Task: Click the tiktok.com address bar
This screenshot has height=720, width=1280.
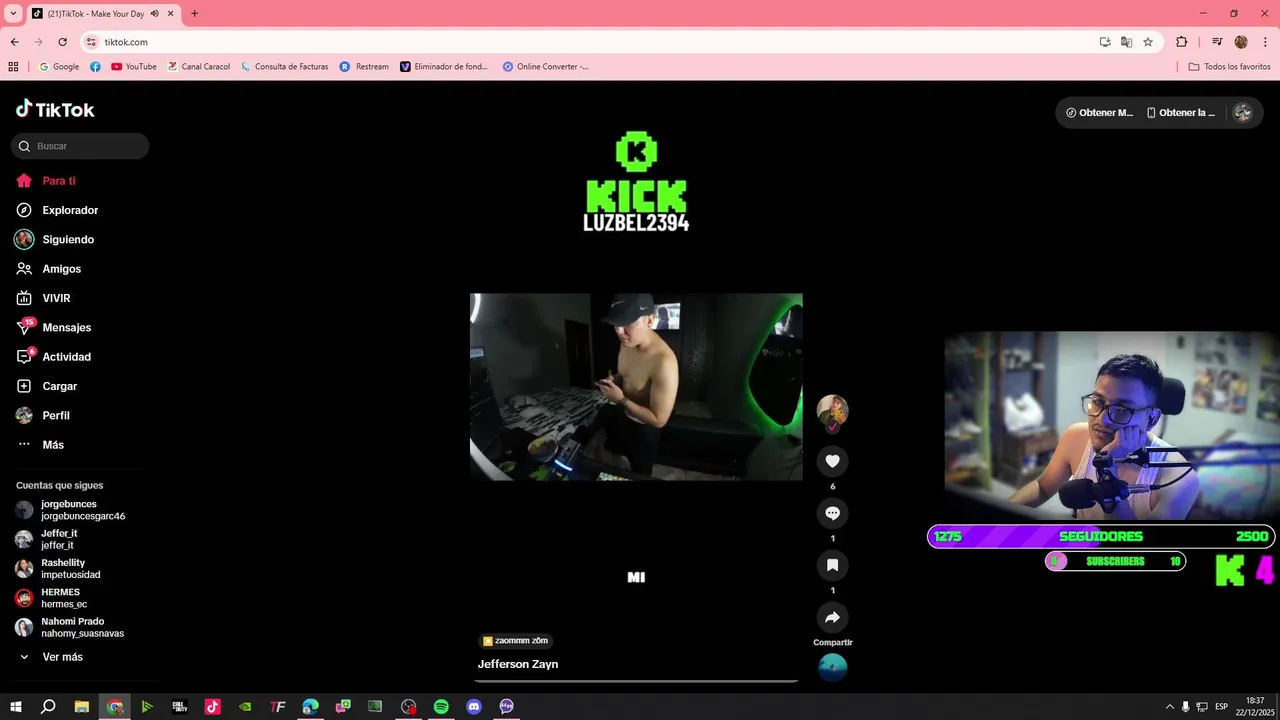Action: (590, 42)
